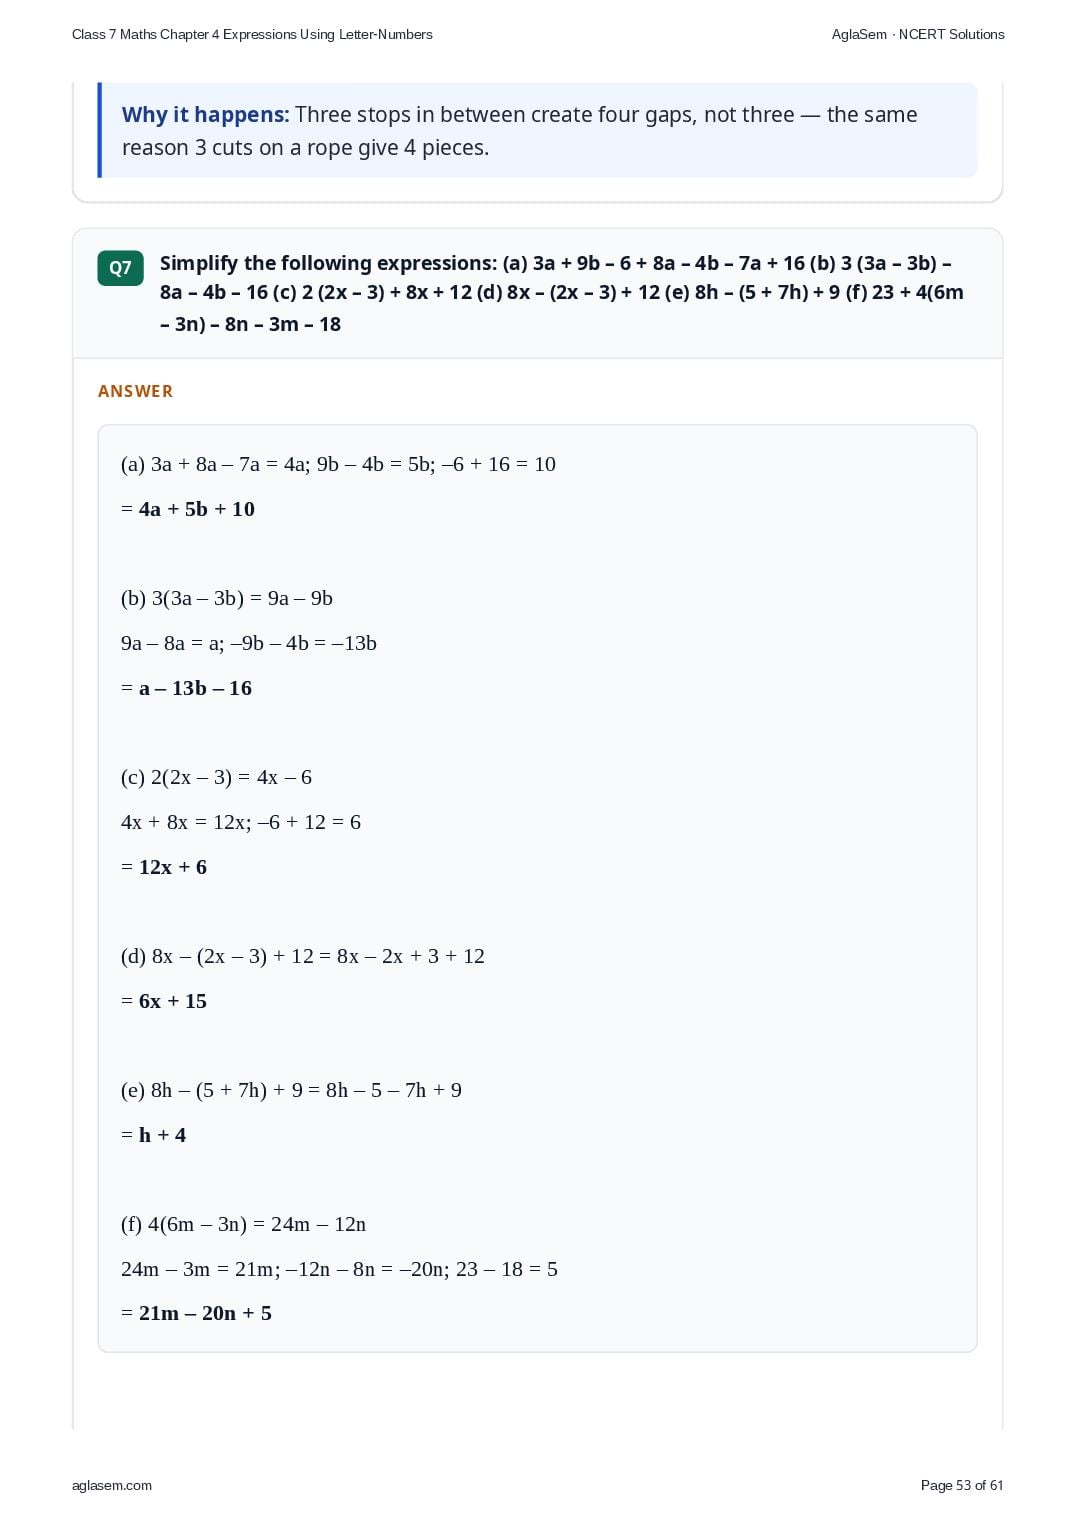This screenshot has height=1522, width=1076.
Task: Click the part (e) working line 8h – (5 + 7h)
Action: pyautogui.click(x=291, y=1090)
